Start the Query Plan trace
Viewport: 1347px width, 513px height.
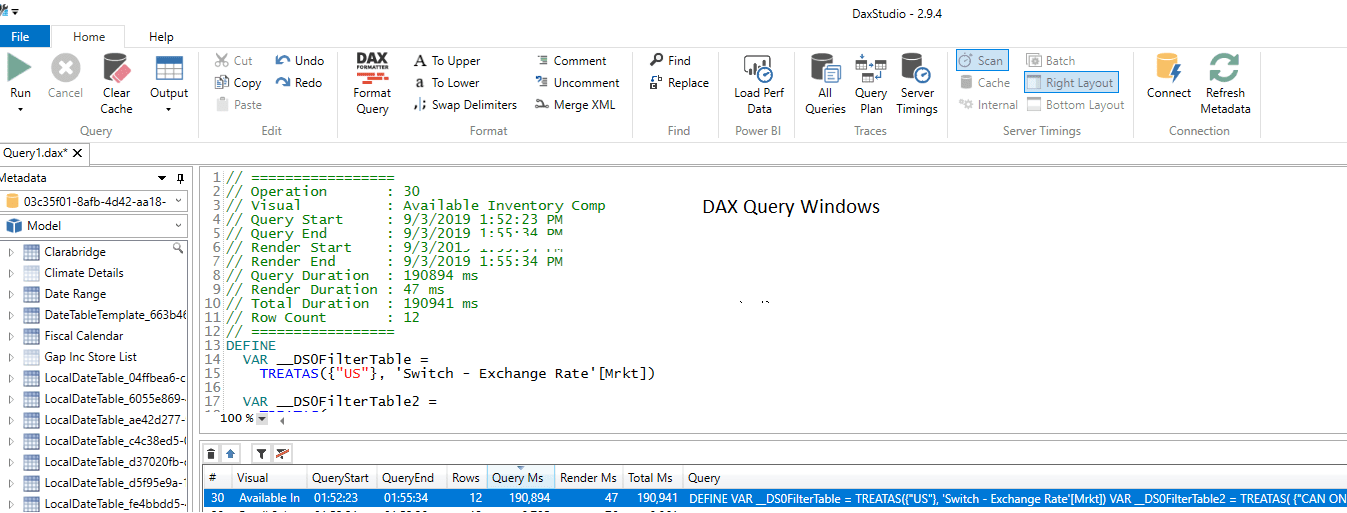click(871, 84)
